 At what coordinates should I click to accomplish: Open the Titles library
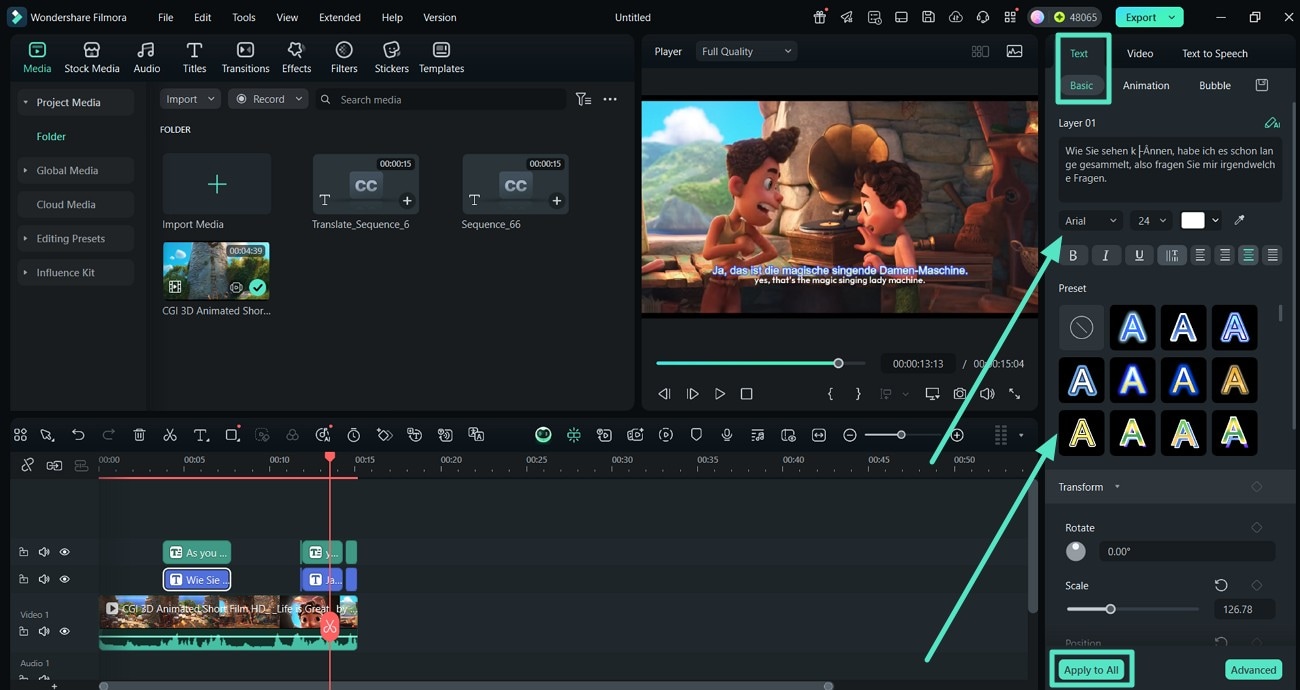(194, 58)
